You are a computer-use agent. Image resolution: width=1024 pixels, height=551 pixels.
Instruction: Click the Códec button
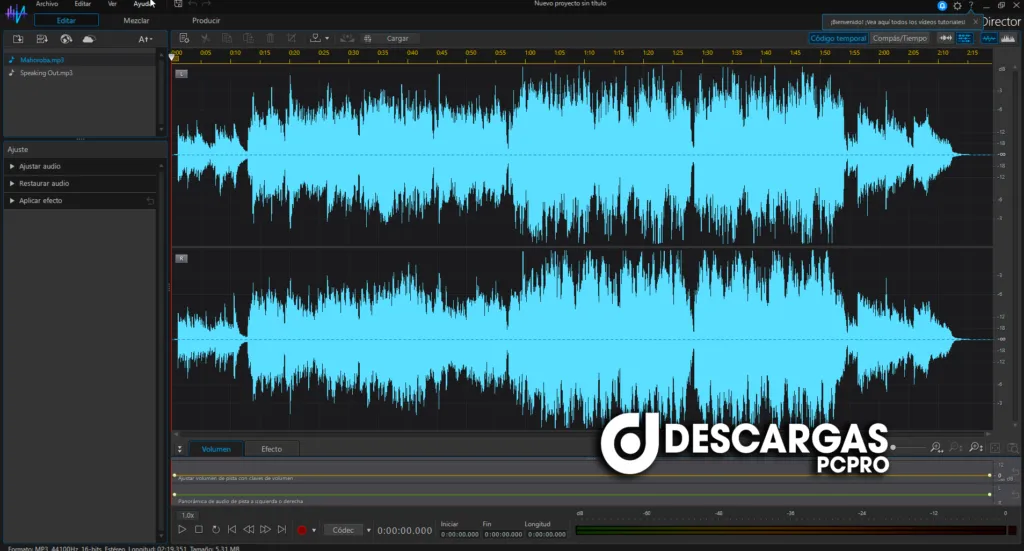[x=343, y=530]
